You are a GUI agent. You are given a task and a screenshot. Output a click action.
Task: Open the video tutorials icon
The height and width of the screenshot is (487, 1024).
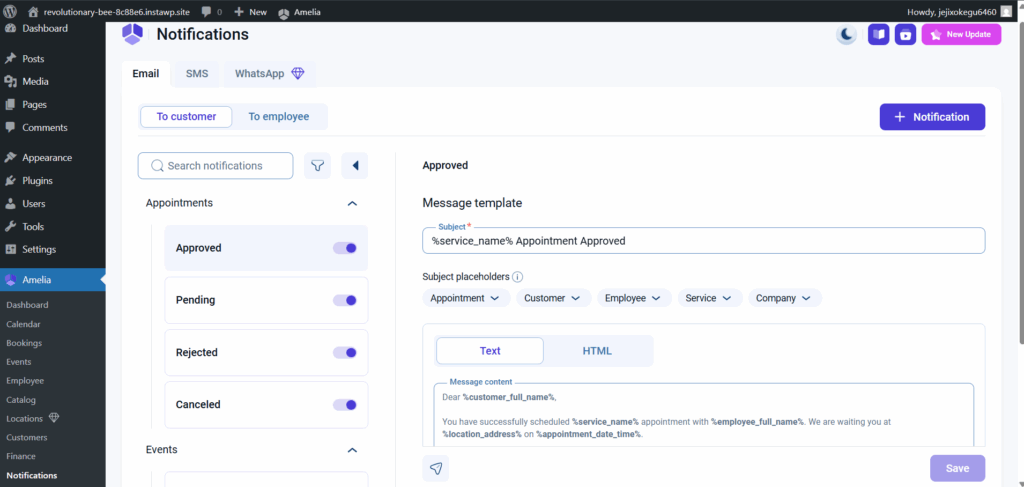coord(905,35)
